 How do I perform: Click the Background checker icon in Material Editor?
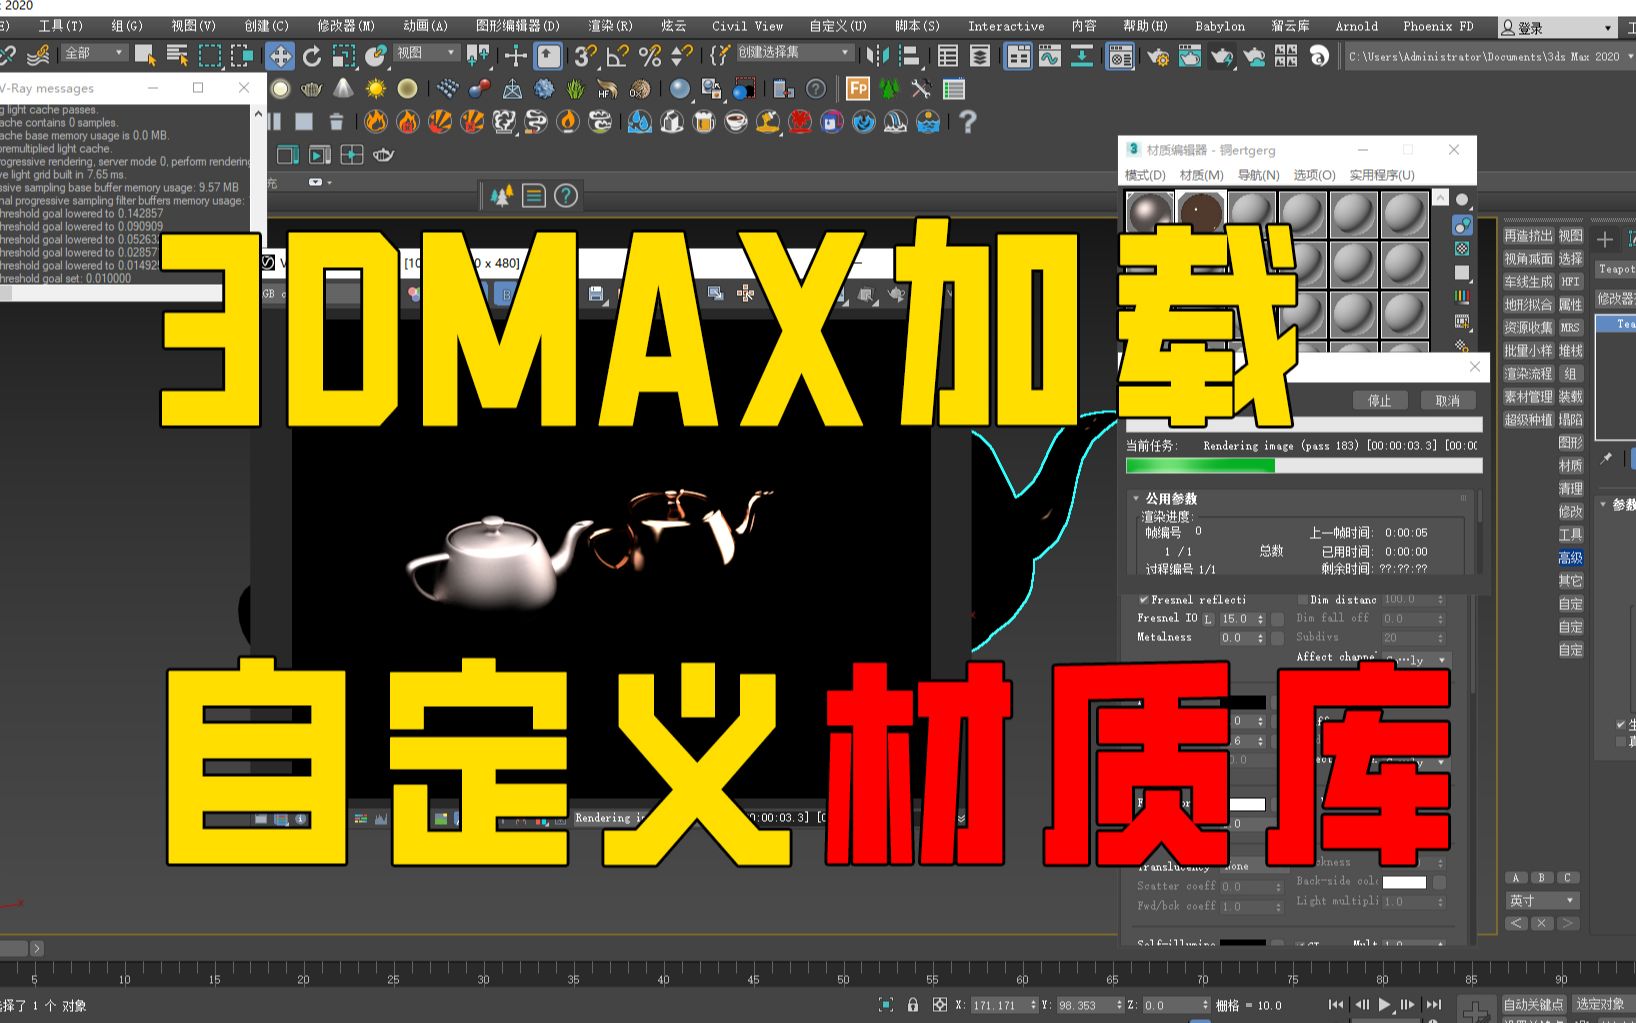click(1462, 248)
